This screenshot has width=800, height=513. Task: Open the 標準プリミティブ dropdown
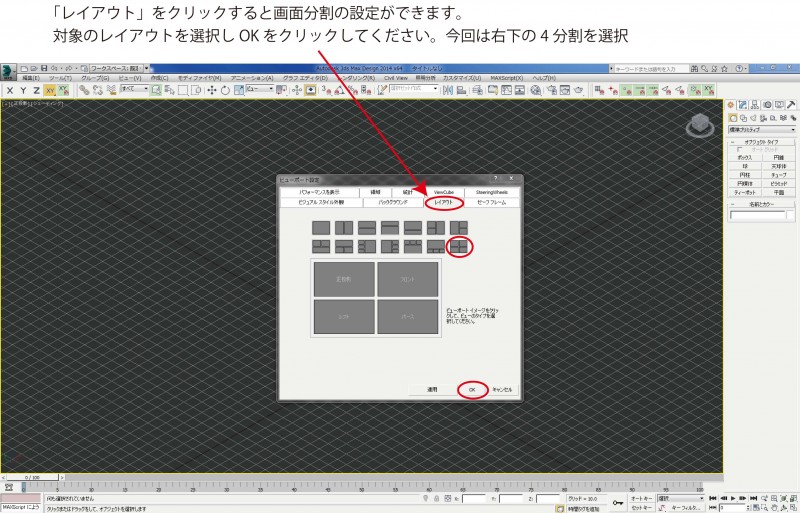(760, 129)
